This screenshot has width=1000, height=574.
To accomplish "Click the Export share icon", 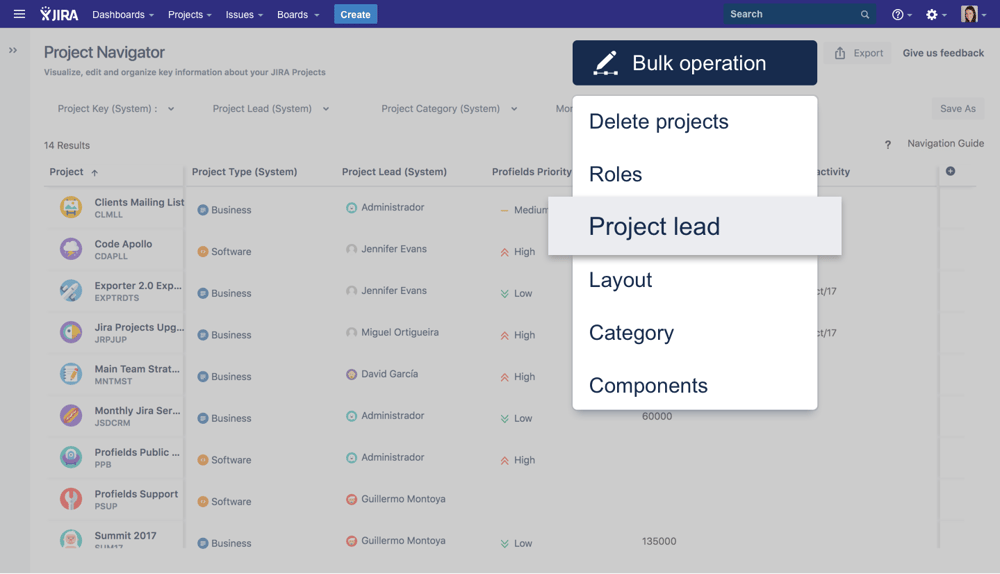I will pos(840,53).
